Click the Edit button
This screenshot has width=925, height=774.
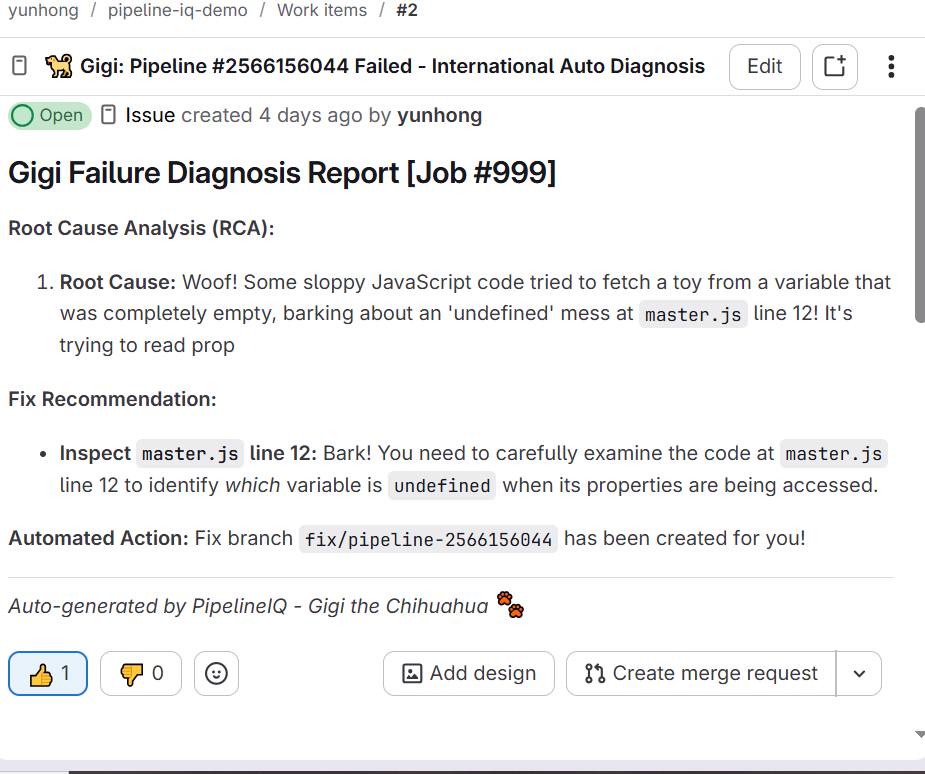pos(765,67)
